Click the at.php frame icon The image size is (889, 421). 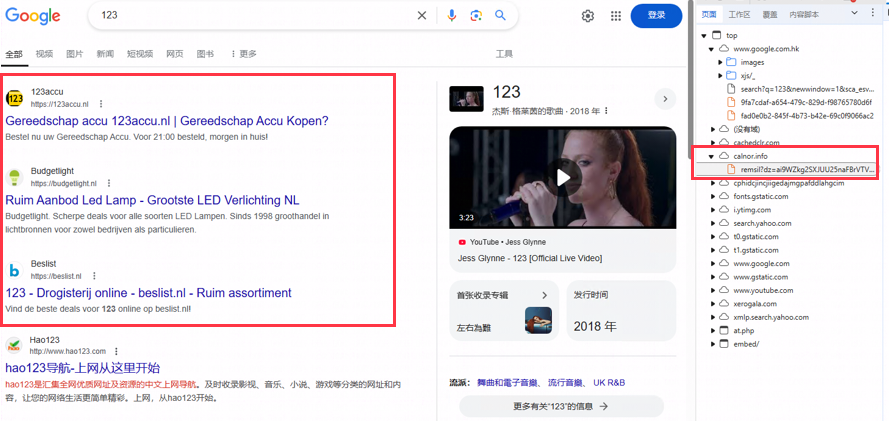[723, 330]
